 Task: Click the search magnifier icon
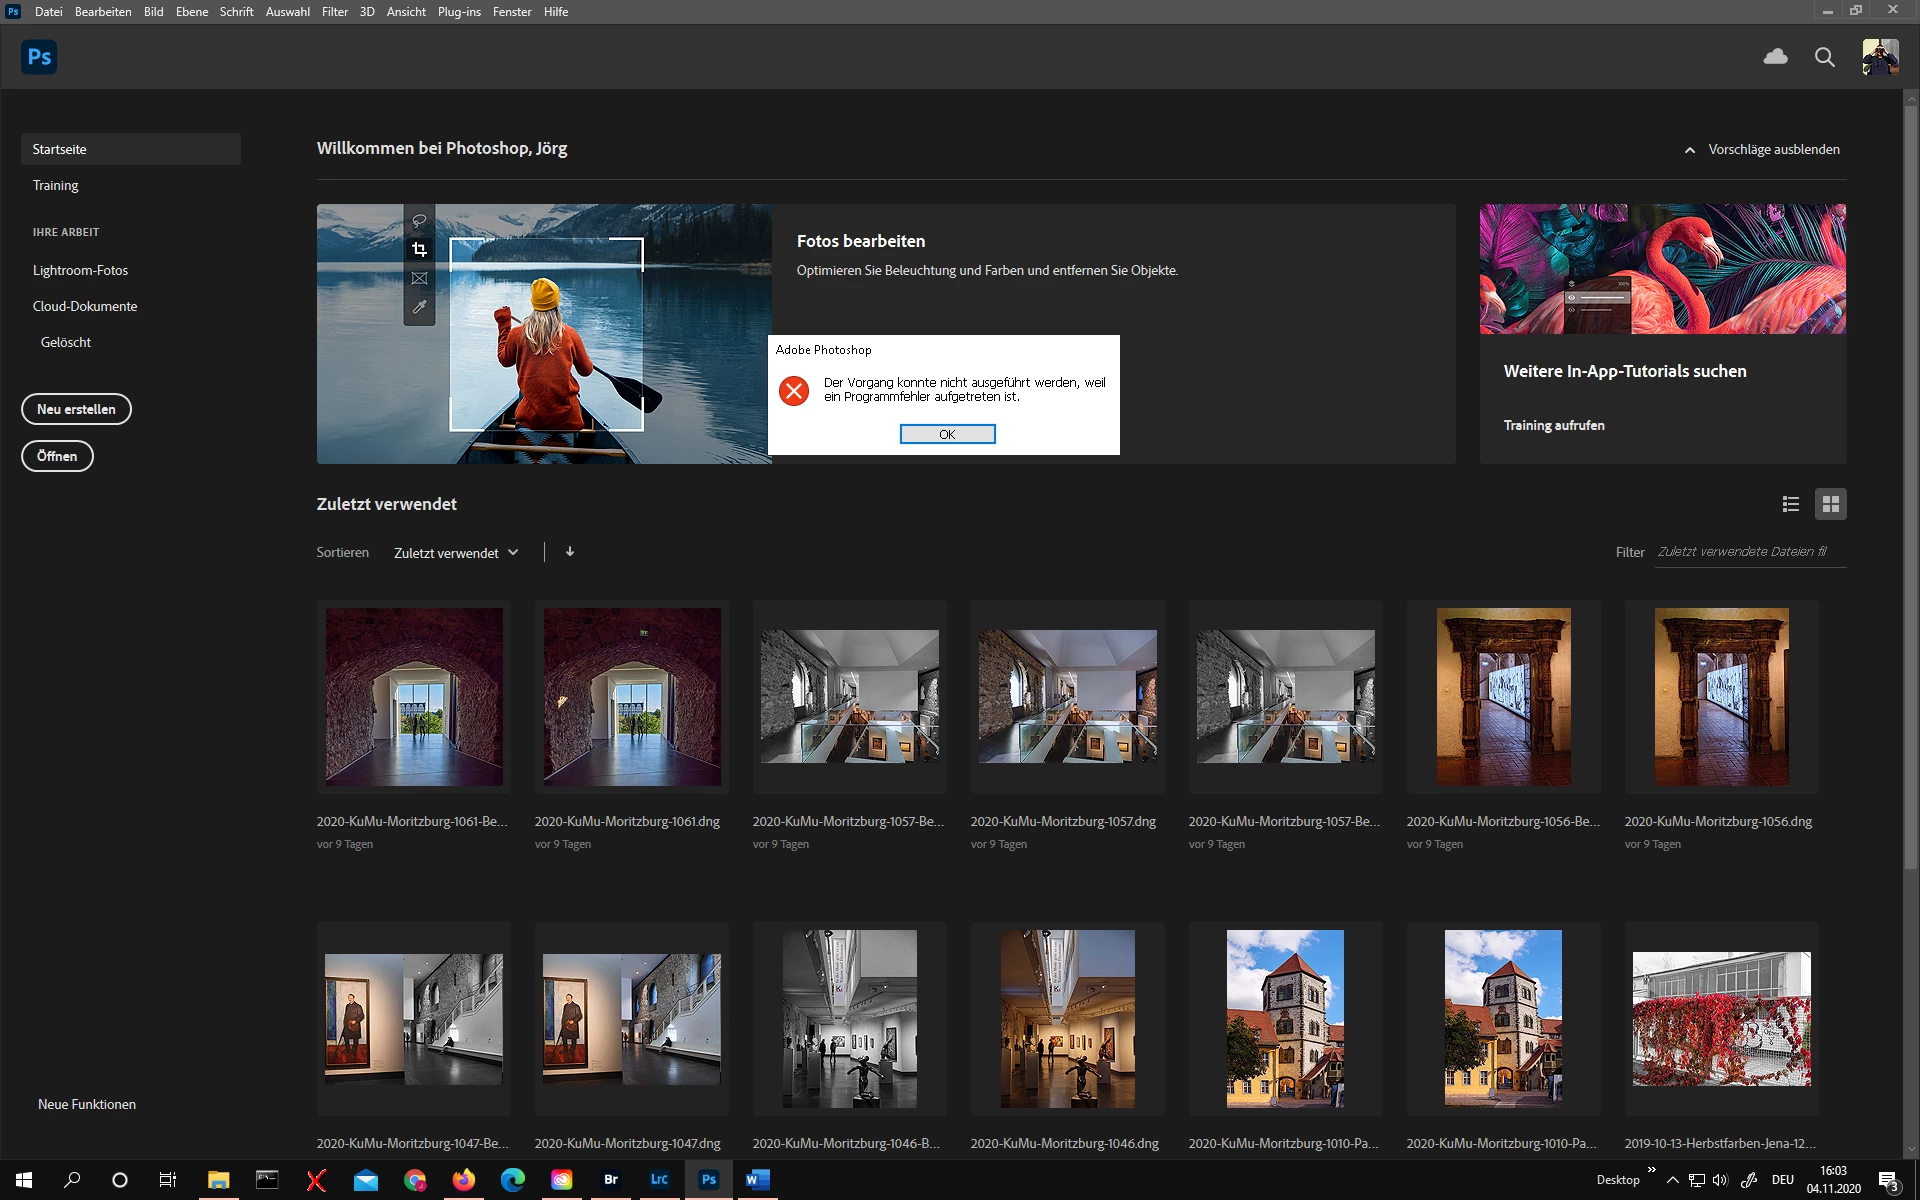click(x=1824, y=57)
